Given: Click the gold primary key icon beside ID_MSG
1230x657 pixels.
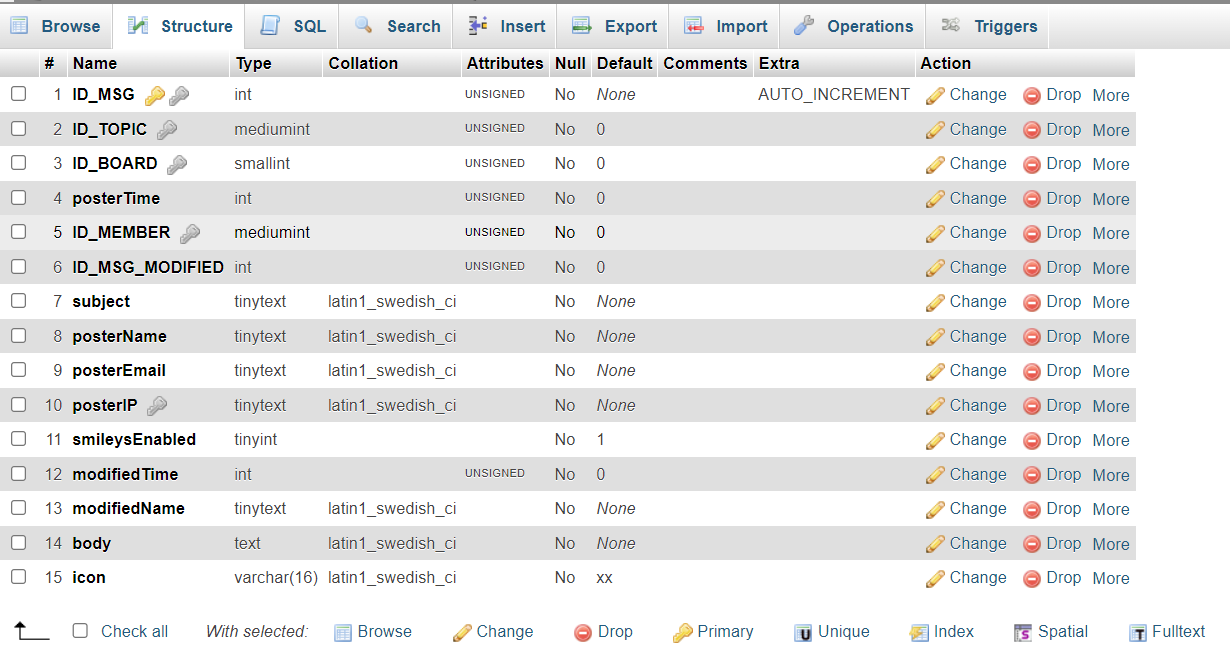Looking at the screenshot, I should coord(154,96).
